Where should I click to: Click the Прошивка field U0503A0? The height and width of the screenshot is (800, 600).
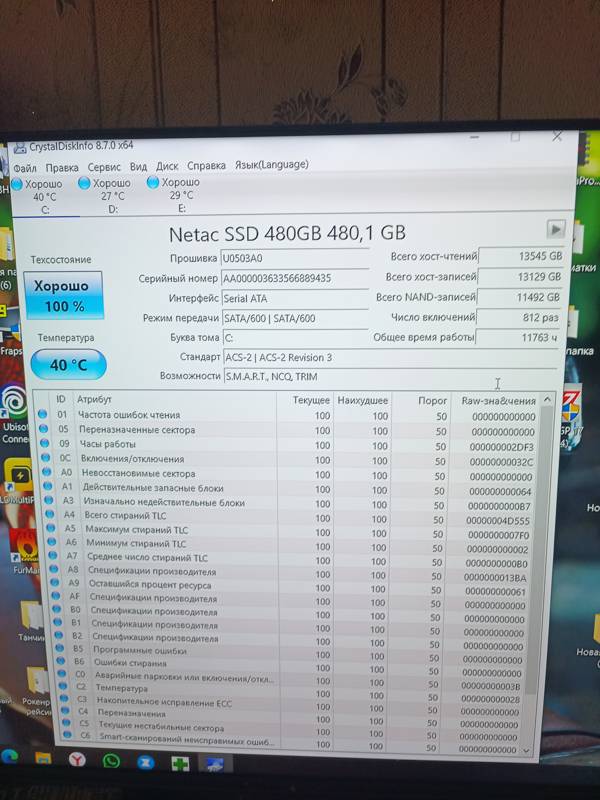(x=294, y=258)
